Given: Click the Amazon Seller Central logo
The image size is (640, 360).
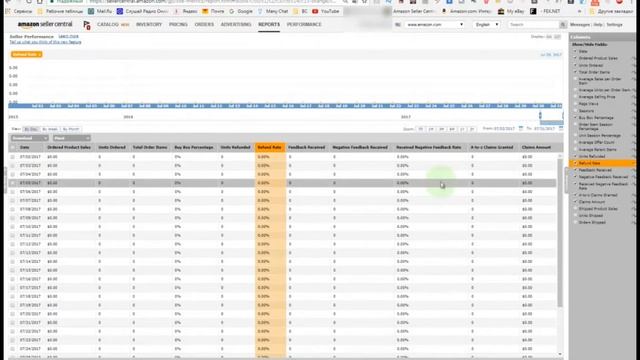Looking at the screenshot, I should [45, 24].
